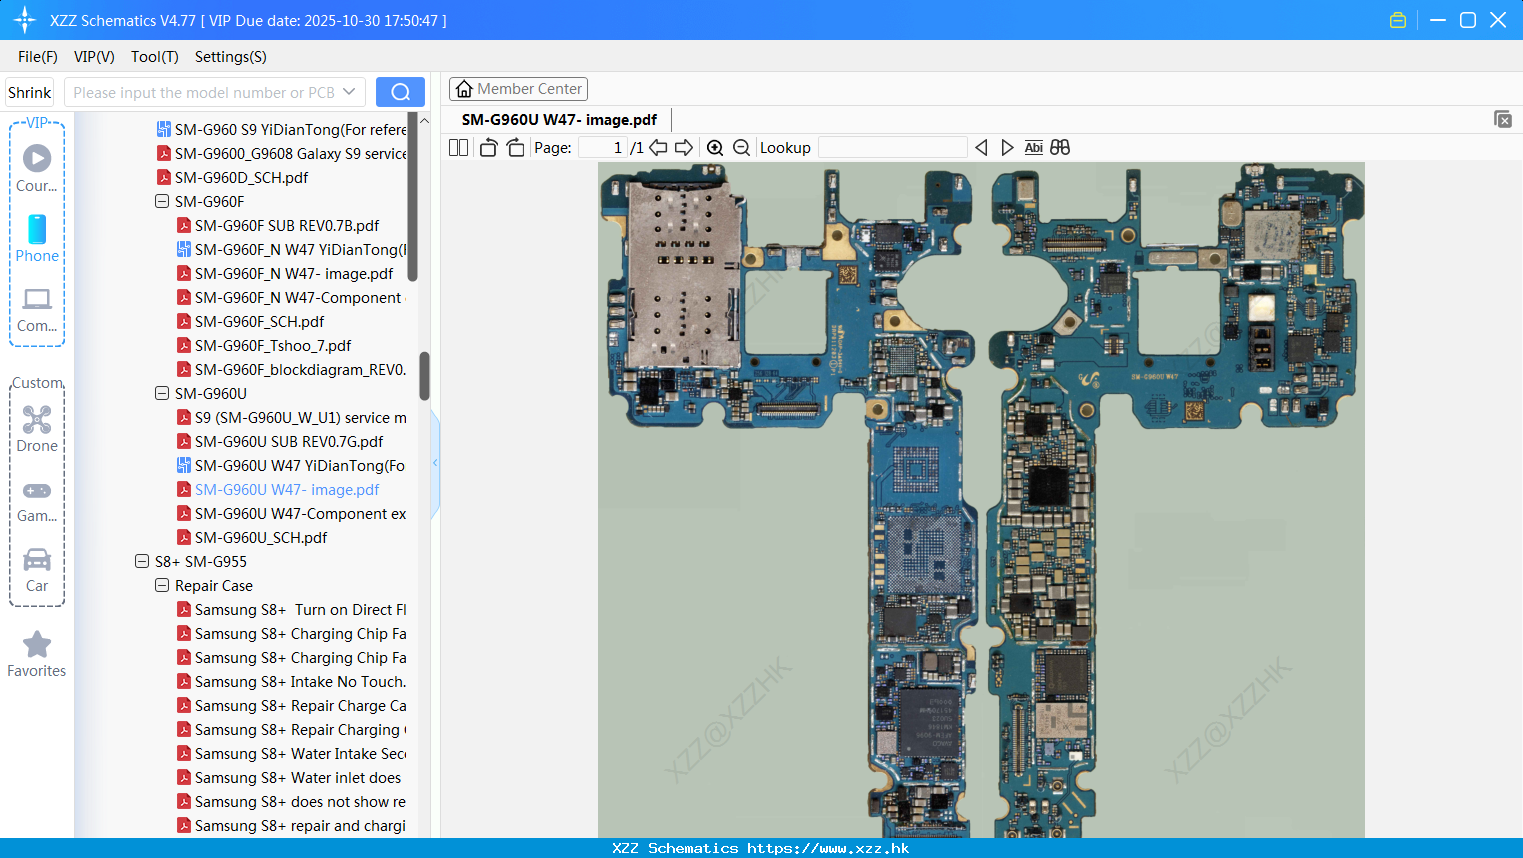Image resolution: width=1523 pixels, height=858 pixels.
Task: Find next lookup result
Action: coord(1007,147)
